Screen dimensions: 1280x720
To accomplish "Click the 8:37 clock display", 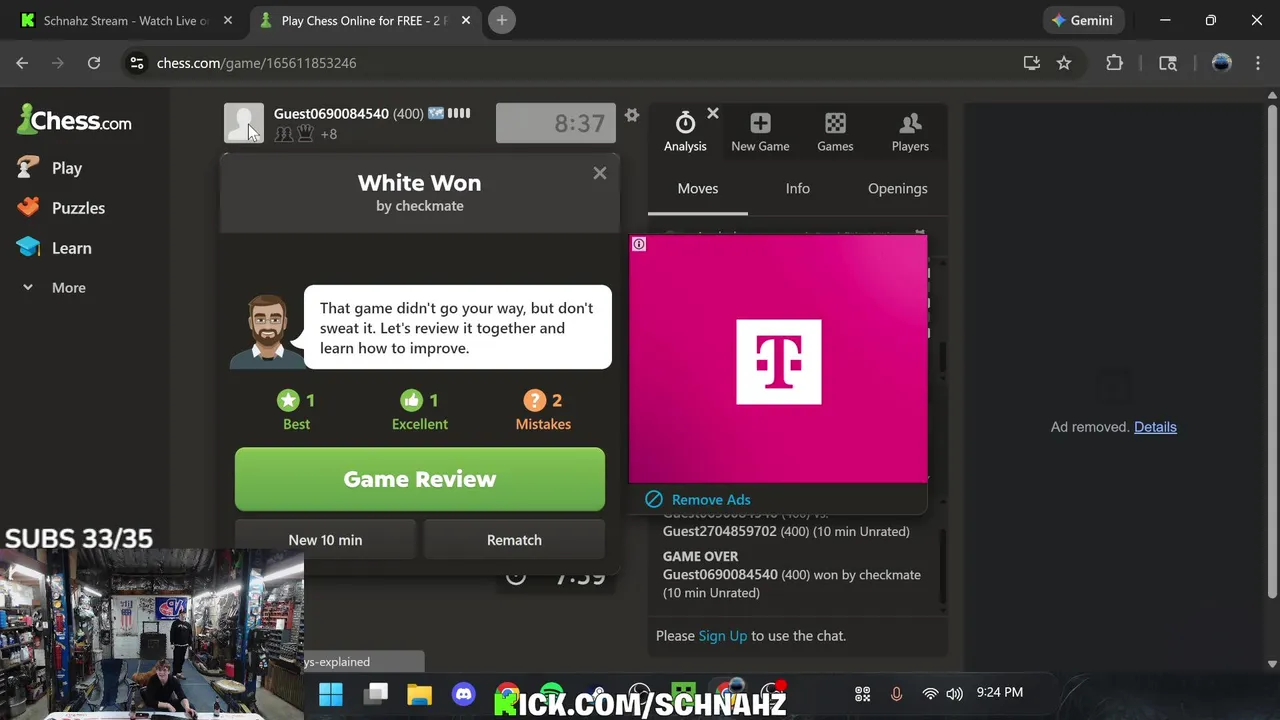I will 556,123.
